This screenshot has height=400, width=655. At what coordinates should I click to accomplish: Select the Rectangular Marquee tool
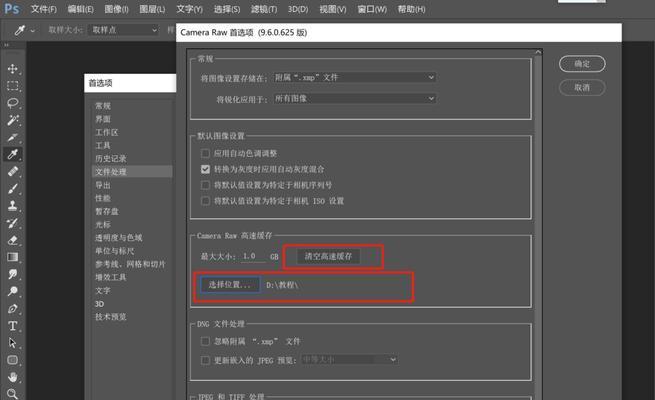click(x=13, y=86)
